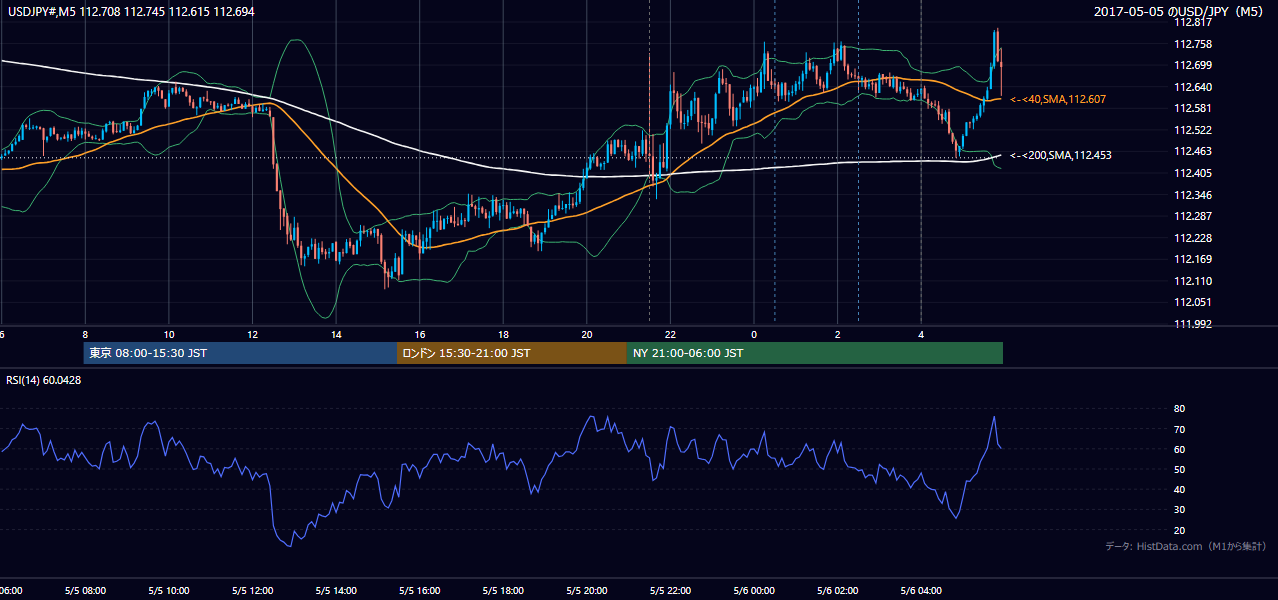
Task: Select the ロンドン 15:30-21:00 JST session bar
Action: pos(512,353)
